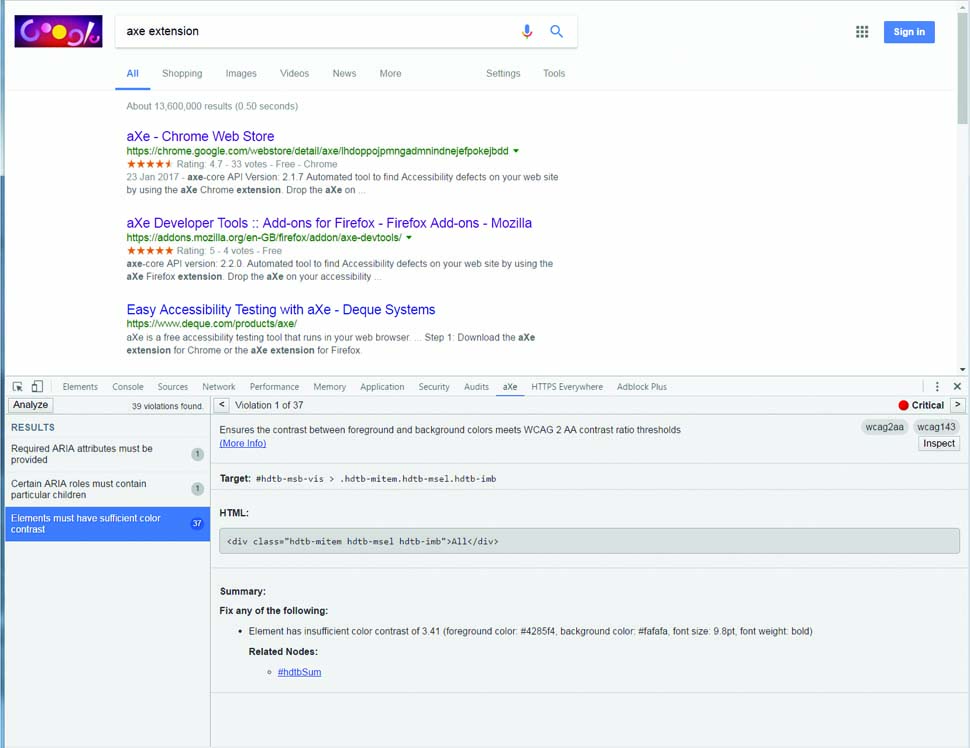Open the search Tools options
This screenshot has height=748, width=970.
click(554, 74)
